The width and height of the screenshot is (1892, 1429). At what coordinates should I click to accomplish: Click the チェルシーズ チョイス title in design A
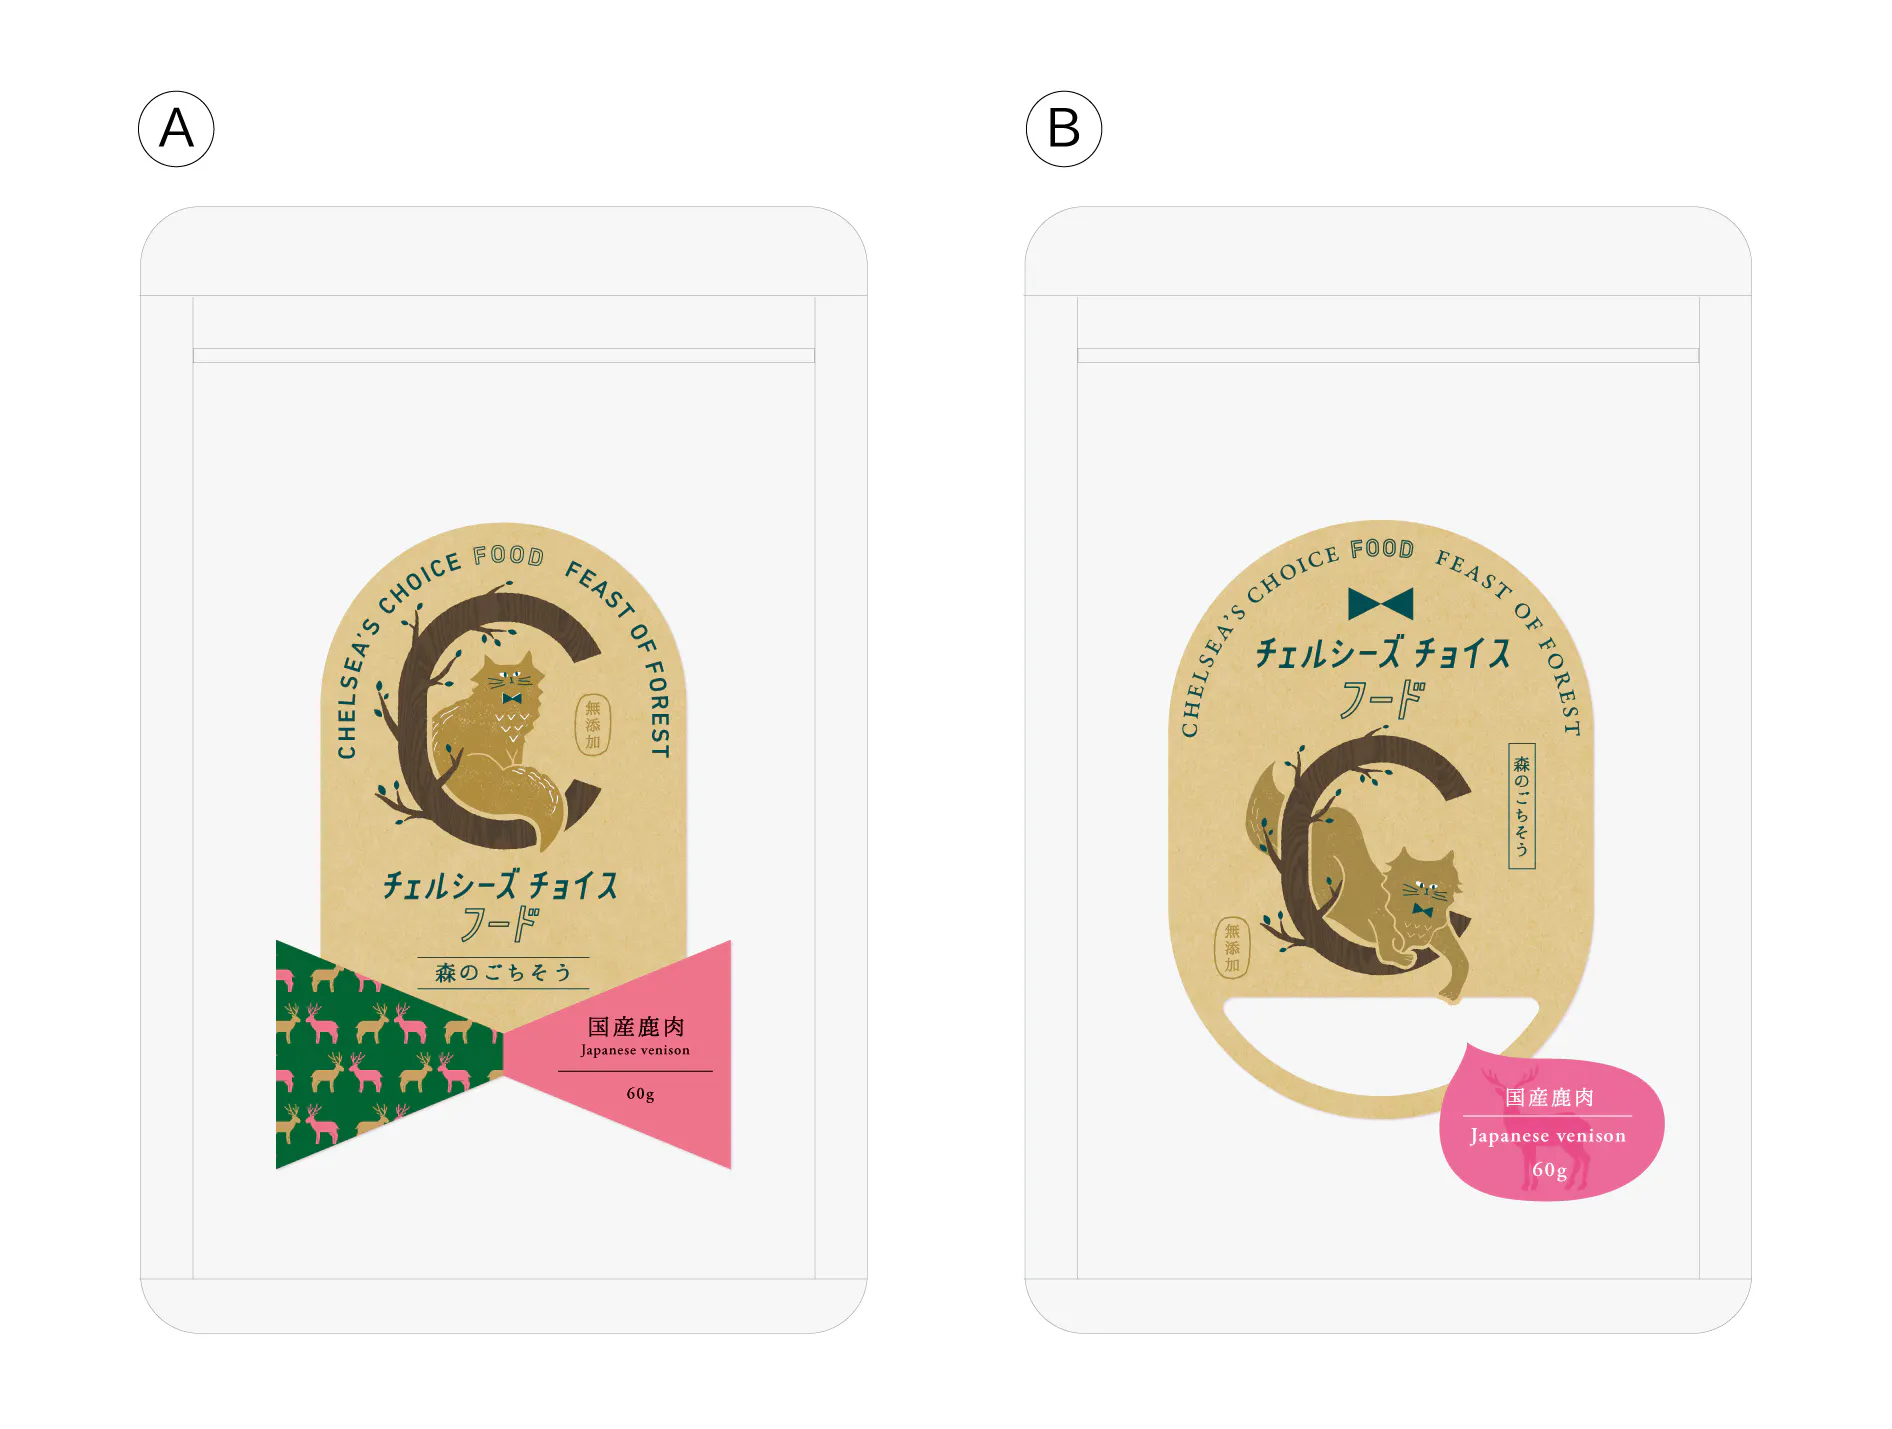(501, 885)
